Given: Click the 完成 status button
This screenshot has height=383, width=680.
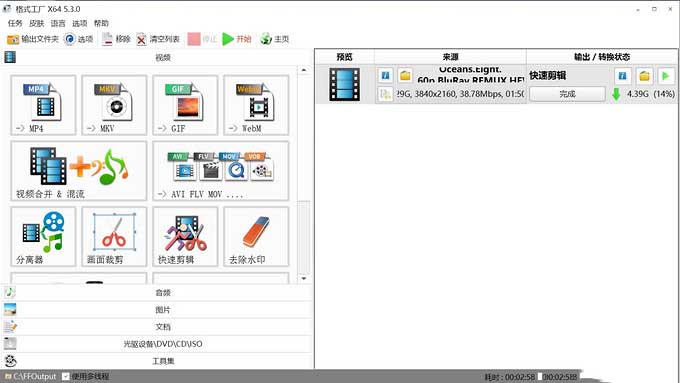Looking at the screenshot, I should click(567, 94).
